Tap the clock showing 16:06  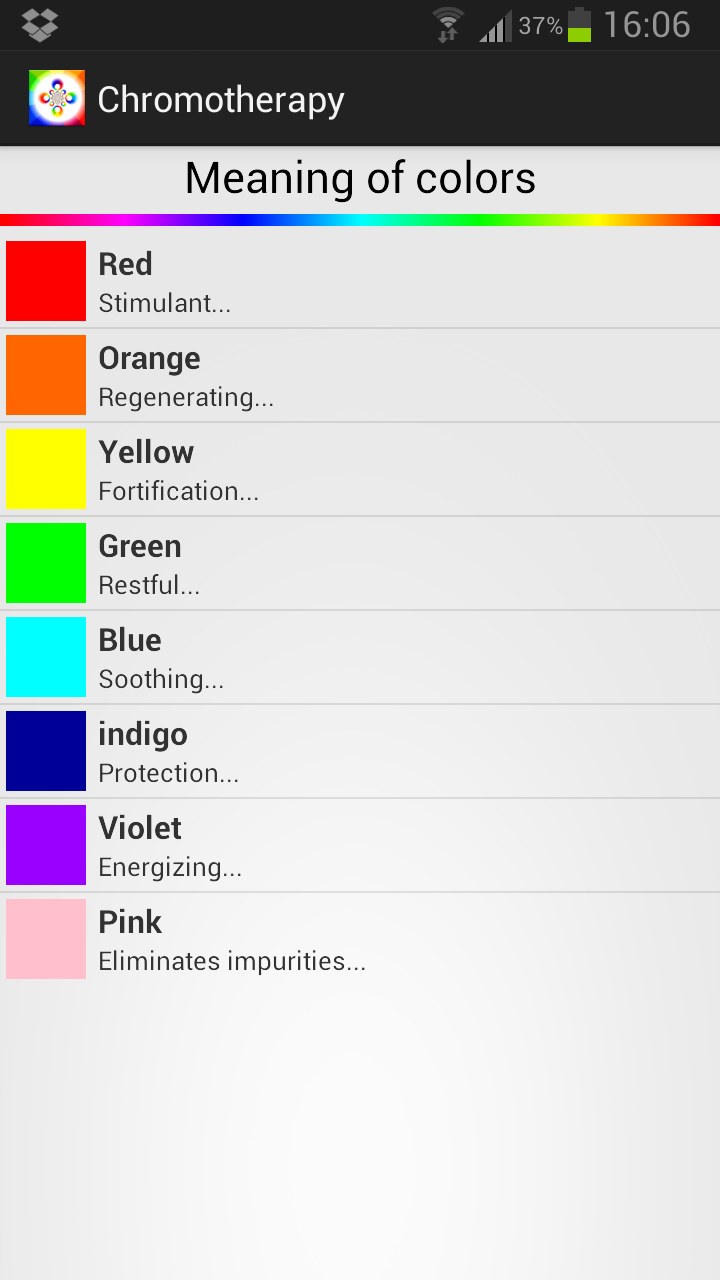pos(646,24)
